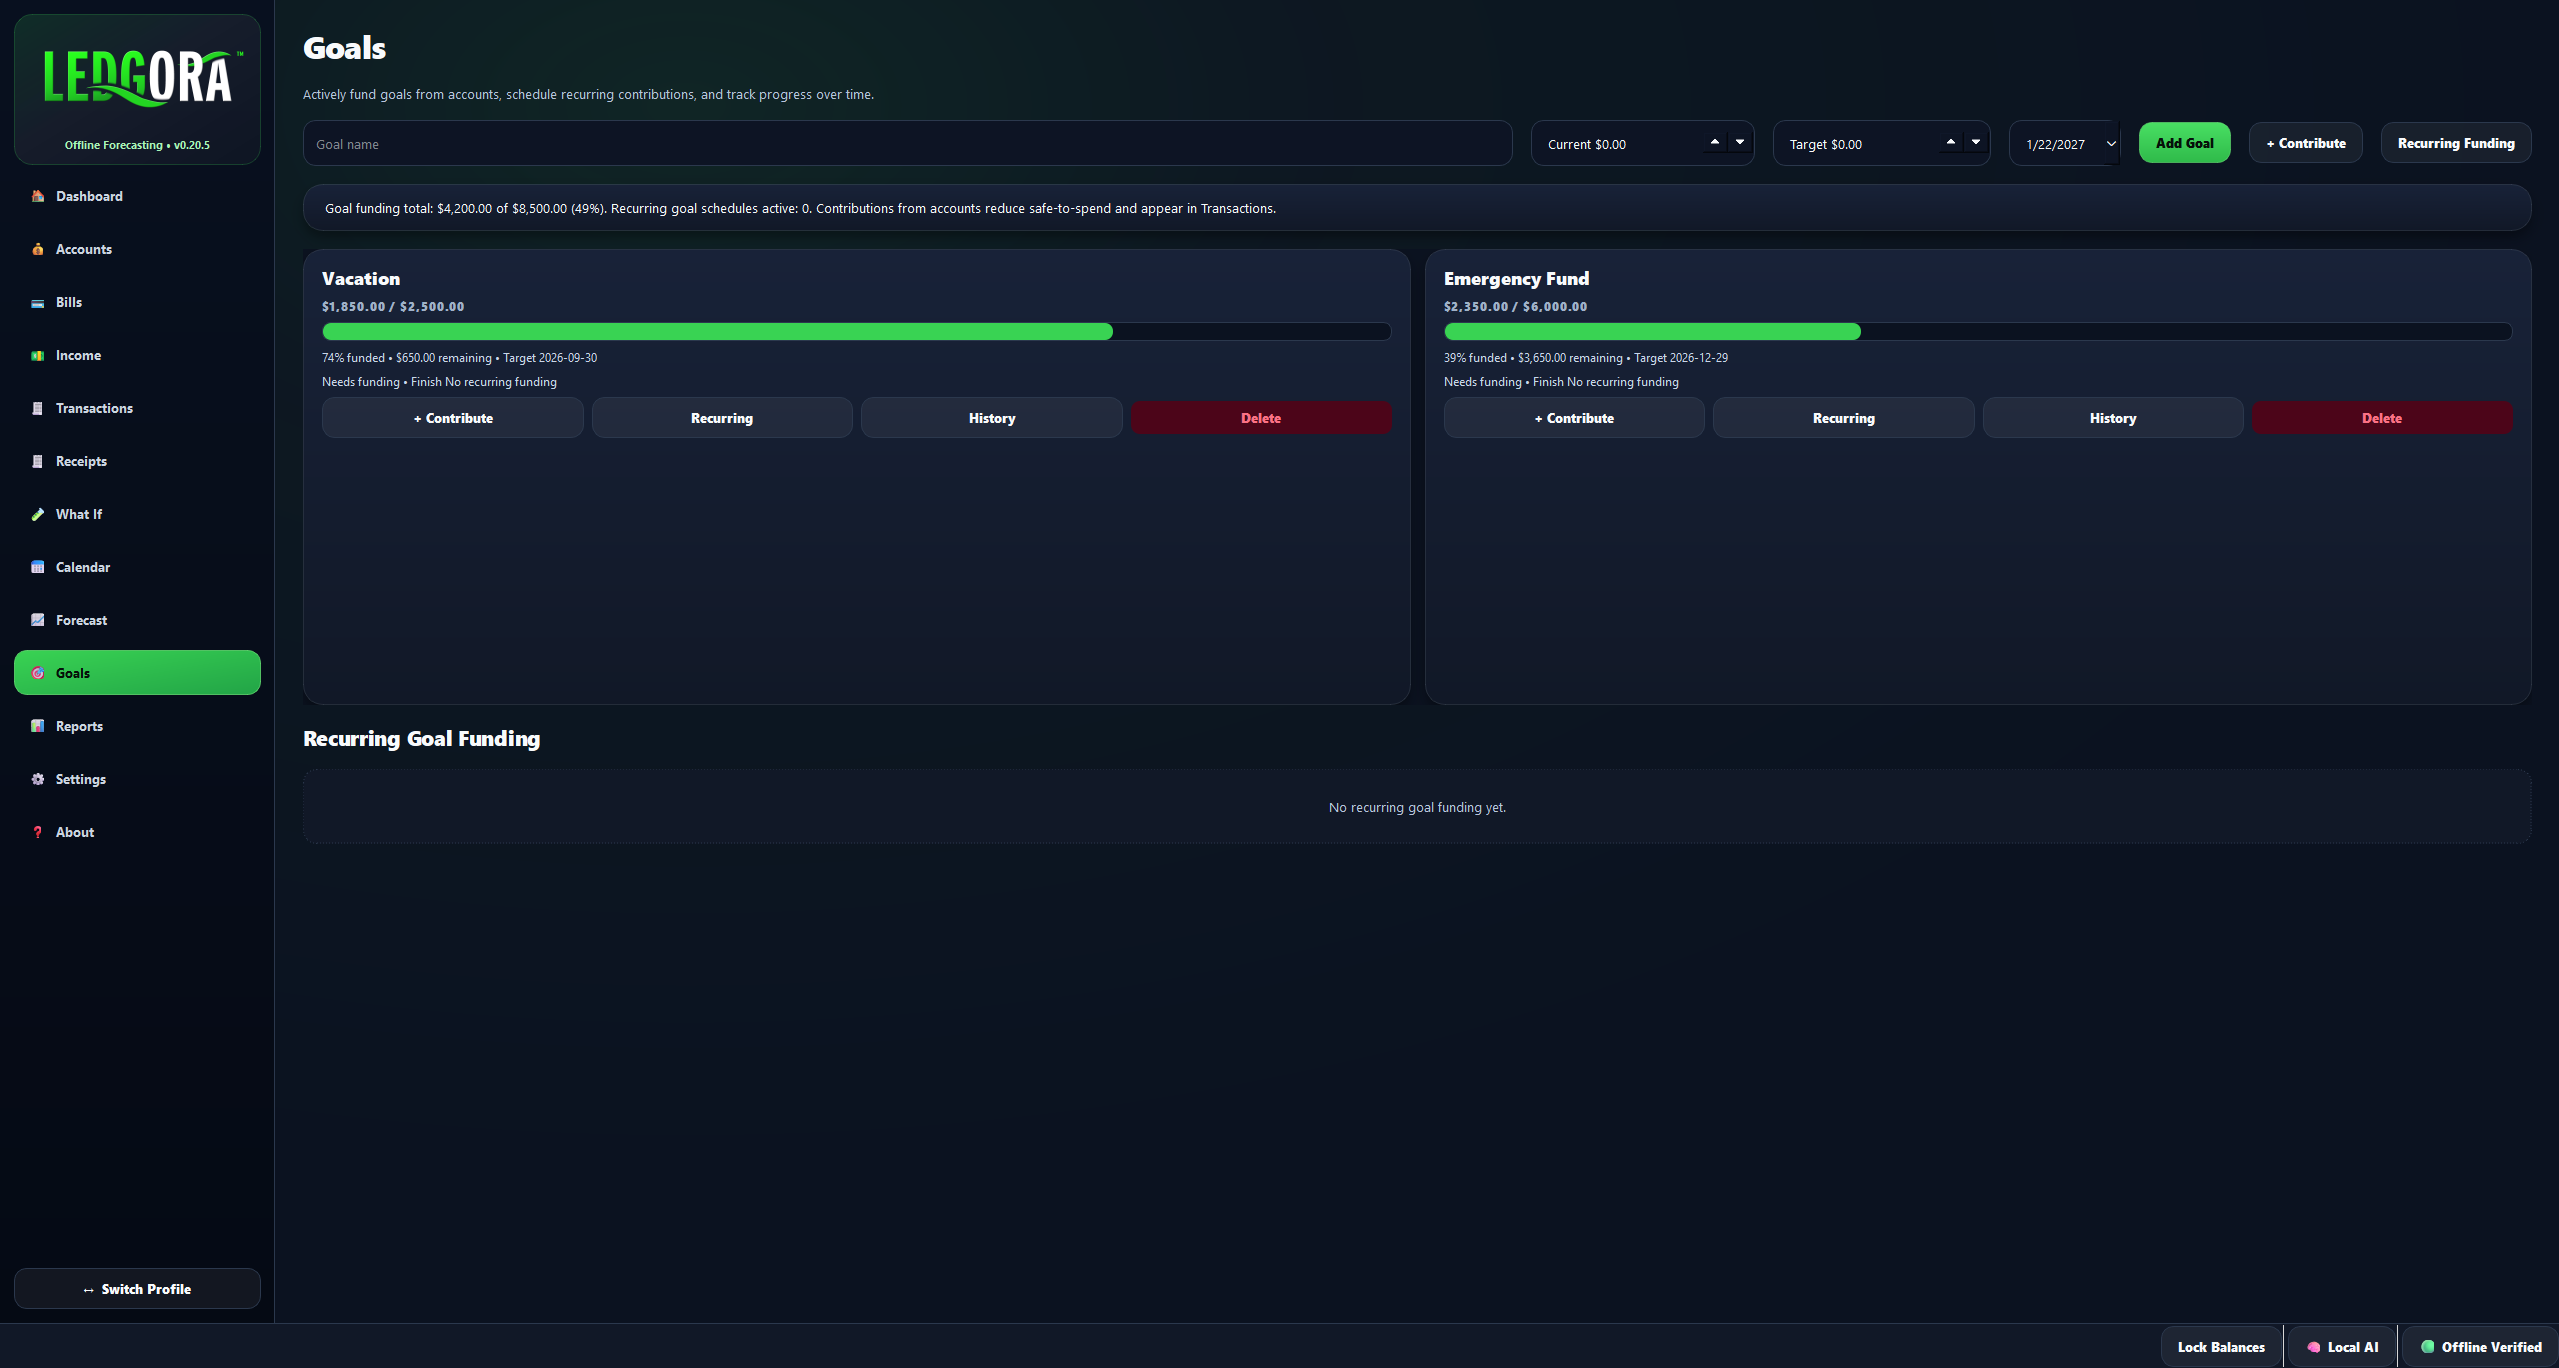Open the Dashboard sidebar icon
Screen dimensions: 2559x1368
pos(37,196)
